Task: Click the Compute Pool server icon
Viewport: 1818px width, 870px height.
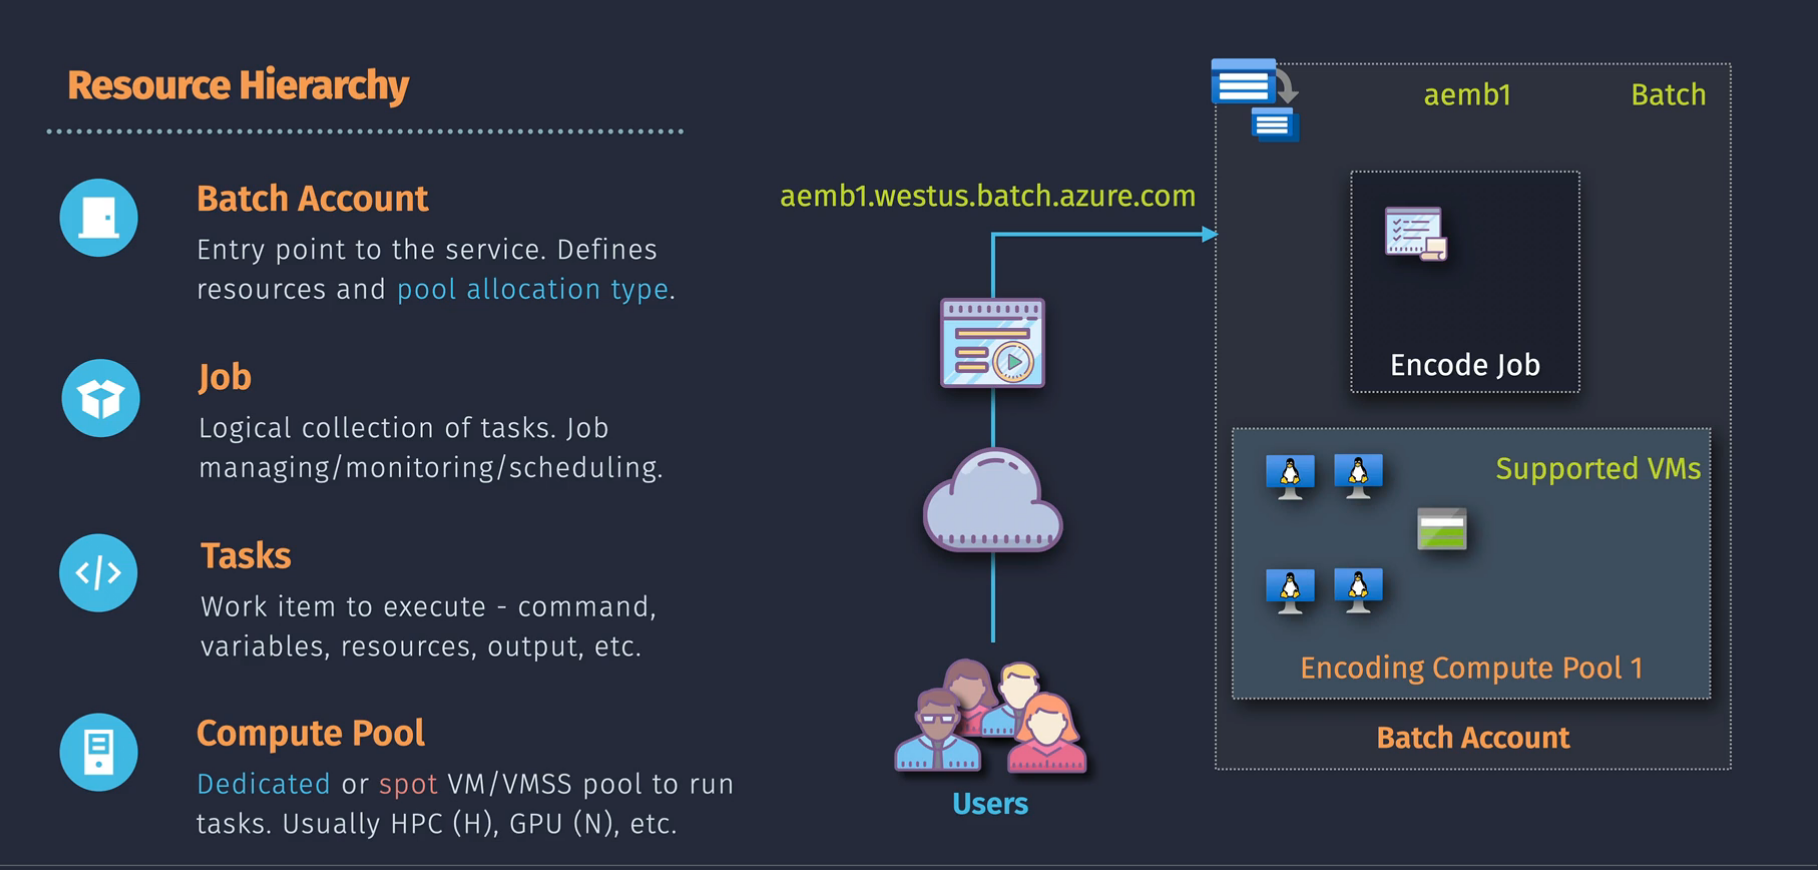Action: click(98, 752)
